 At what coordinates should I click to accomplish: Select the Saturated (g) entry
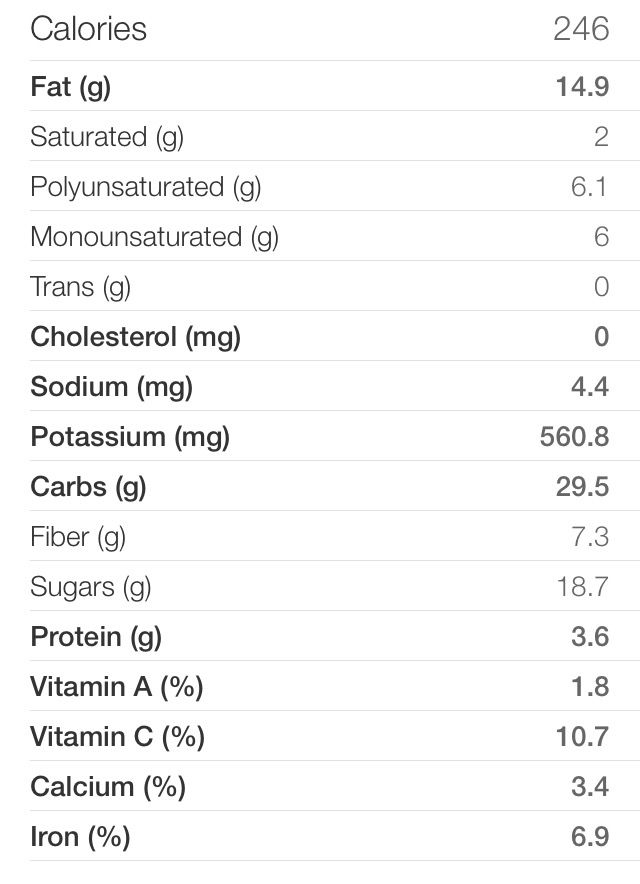coord(320,136)
